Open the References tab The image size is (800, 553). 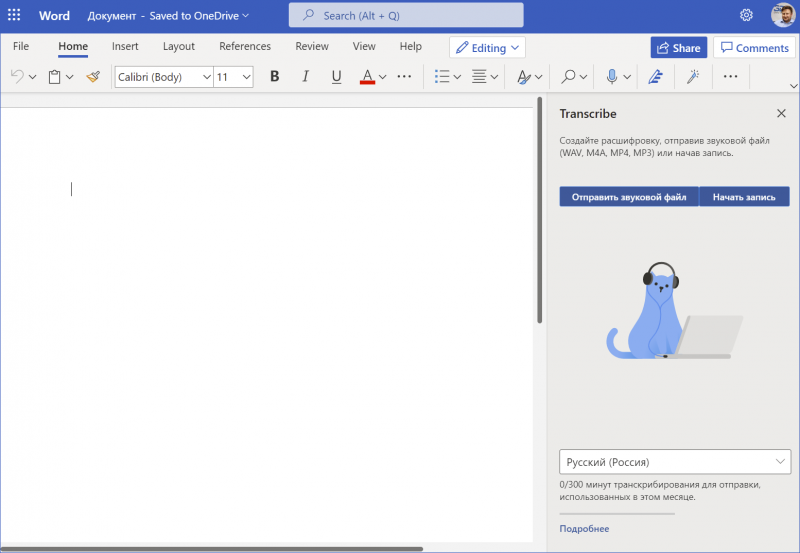(x=245, y=46)
